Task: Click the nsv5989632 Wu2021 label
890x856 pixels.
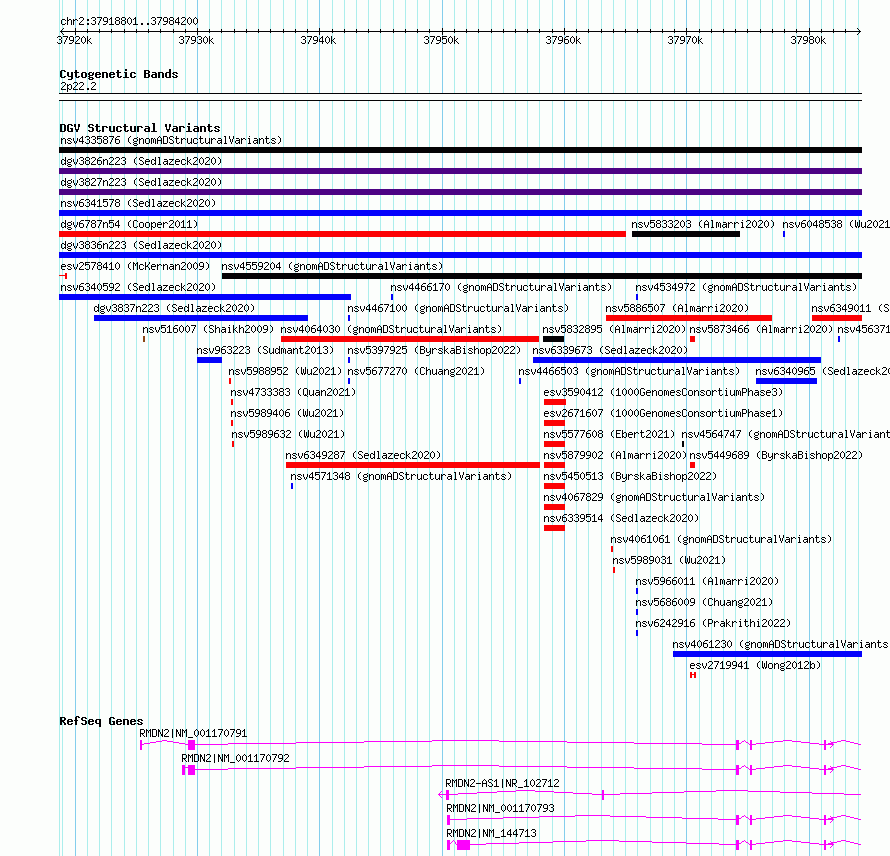Action: (288, 434)
